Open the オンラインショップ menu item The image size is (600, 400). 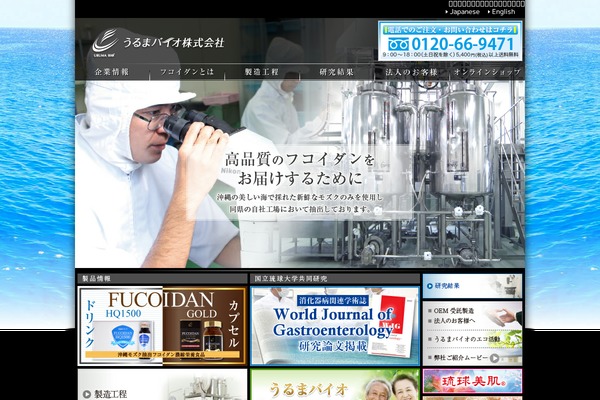pyautogui.click(x=487, y=72)
